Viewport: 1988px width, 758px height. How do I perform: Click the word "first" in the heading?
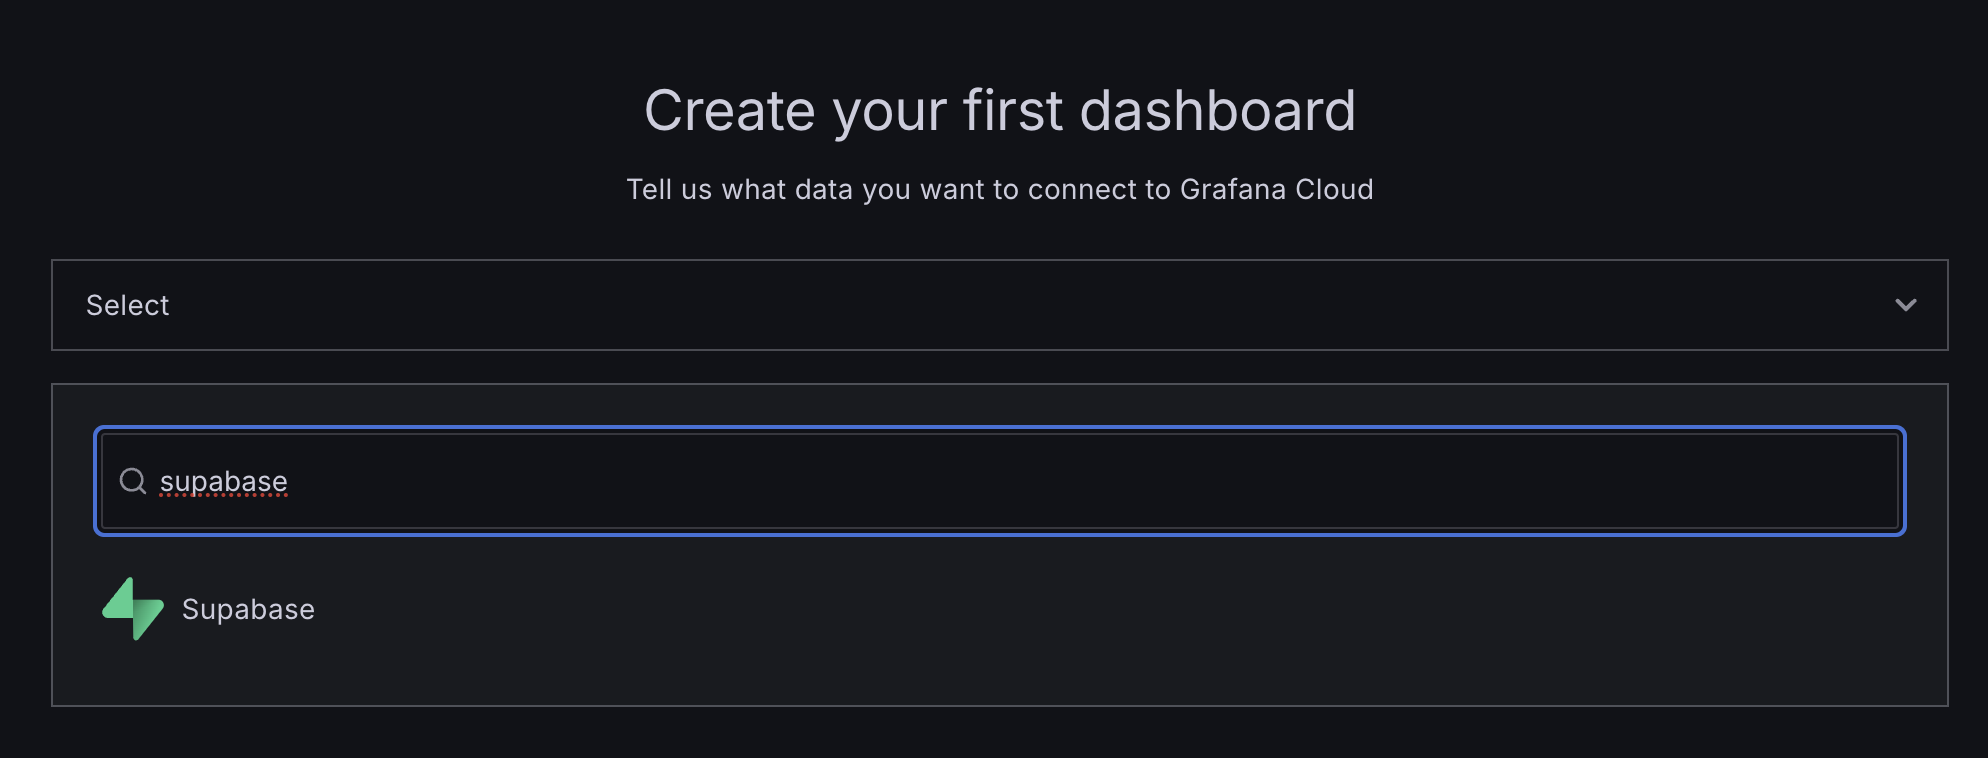pos(1013,110)
